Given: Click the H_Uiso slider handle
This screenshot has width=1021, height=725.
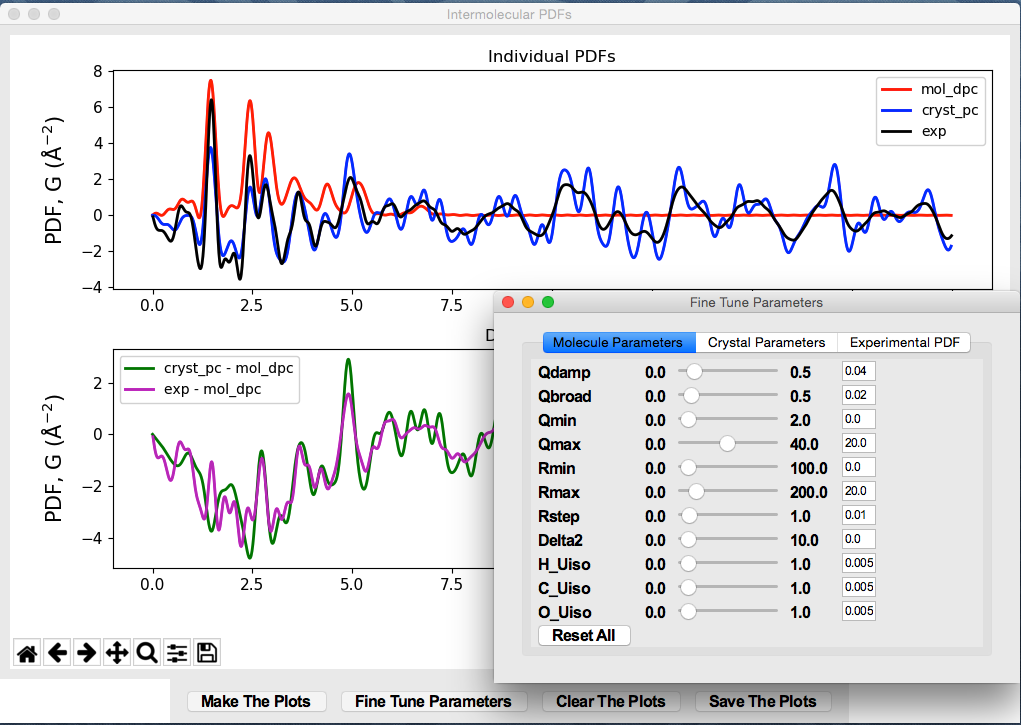Looking at the screenshot, I should 688,564.
